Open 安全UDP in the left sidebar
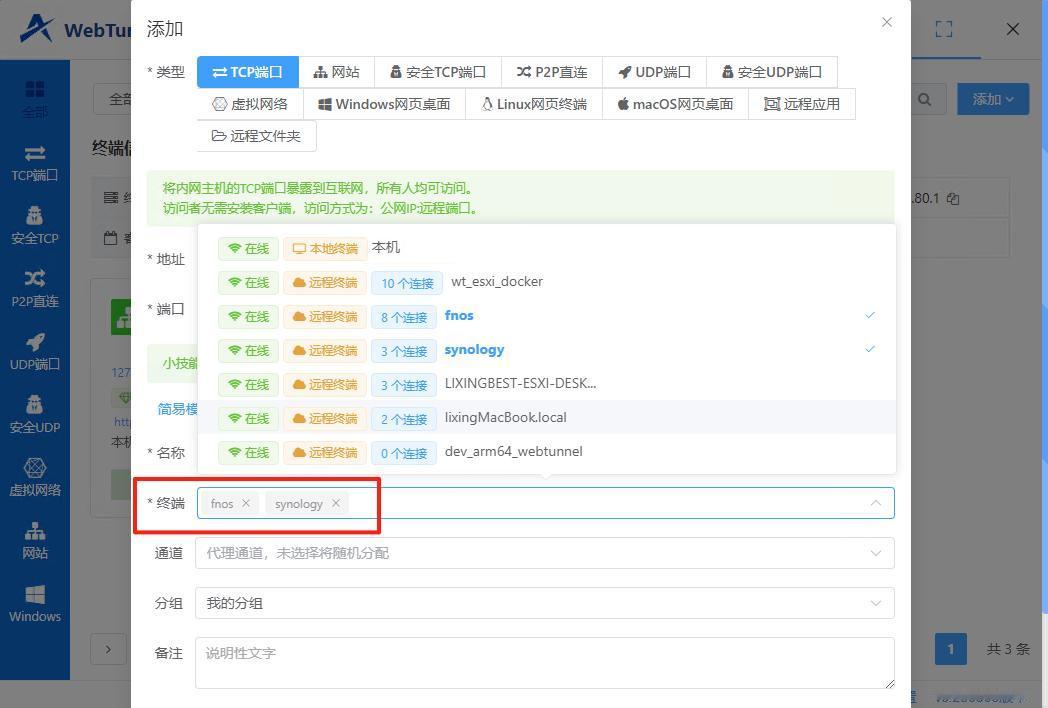 pos(35,415)
